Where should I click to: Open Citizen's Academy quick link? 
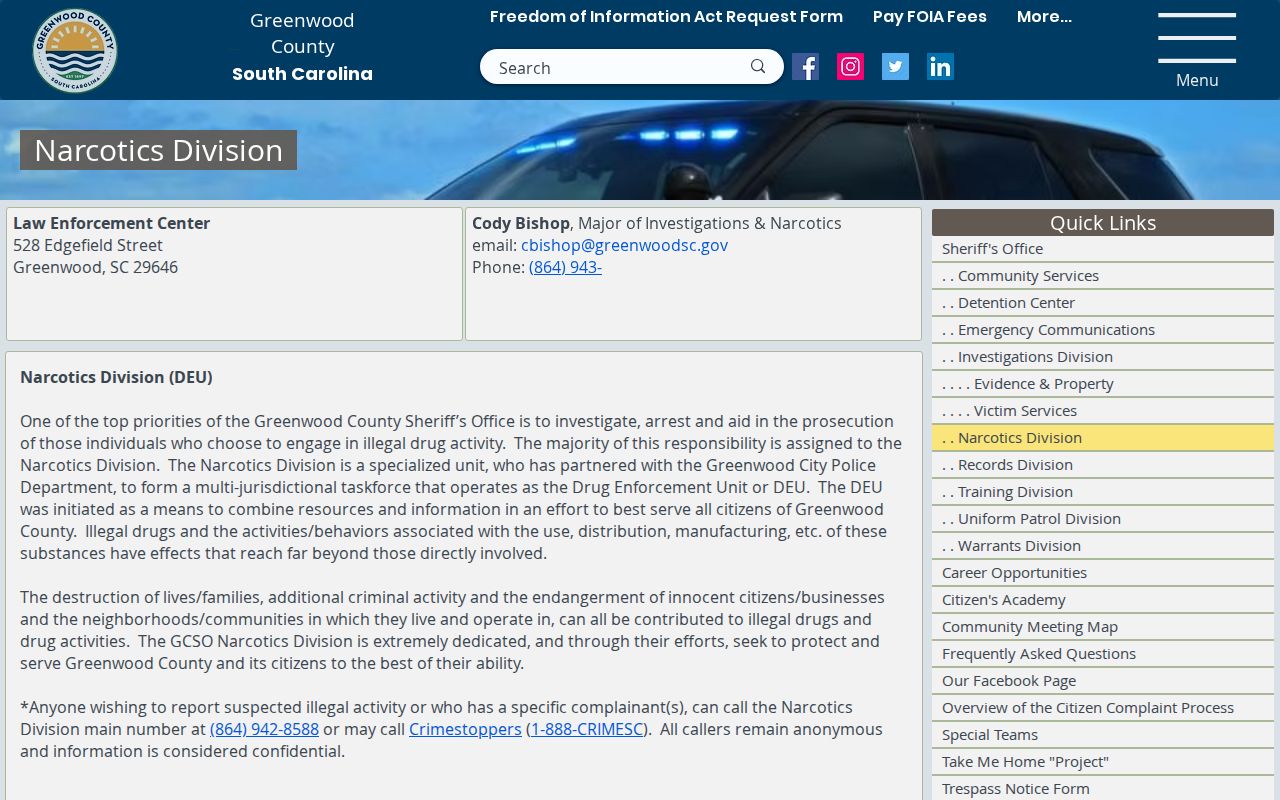click(x=1103, y=600)
